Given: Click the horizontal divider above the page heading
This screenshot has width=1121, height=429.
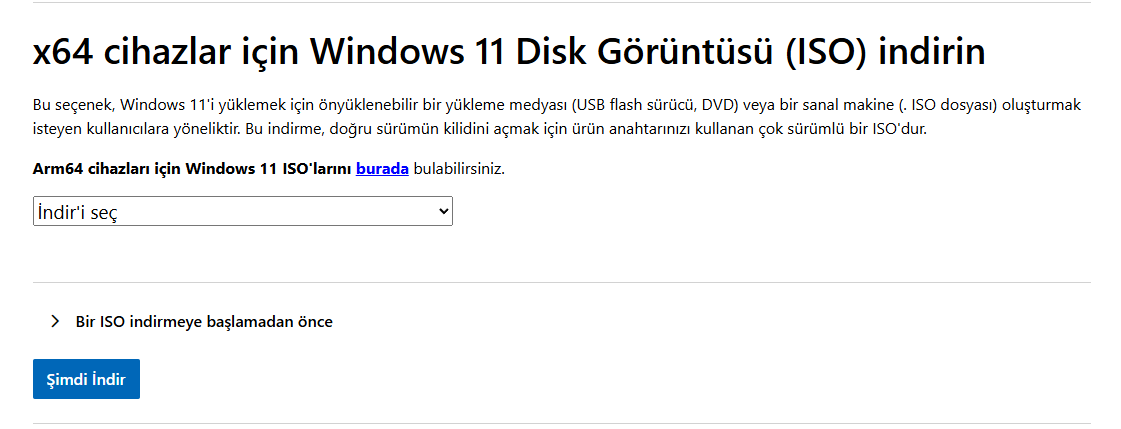Looking at the screenshot, I should pos(562,2).
